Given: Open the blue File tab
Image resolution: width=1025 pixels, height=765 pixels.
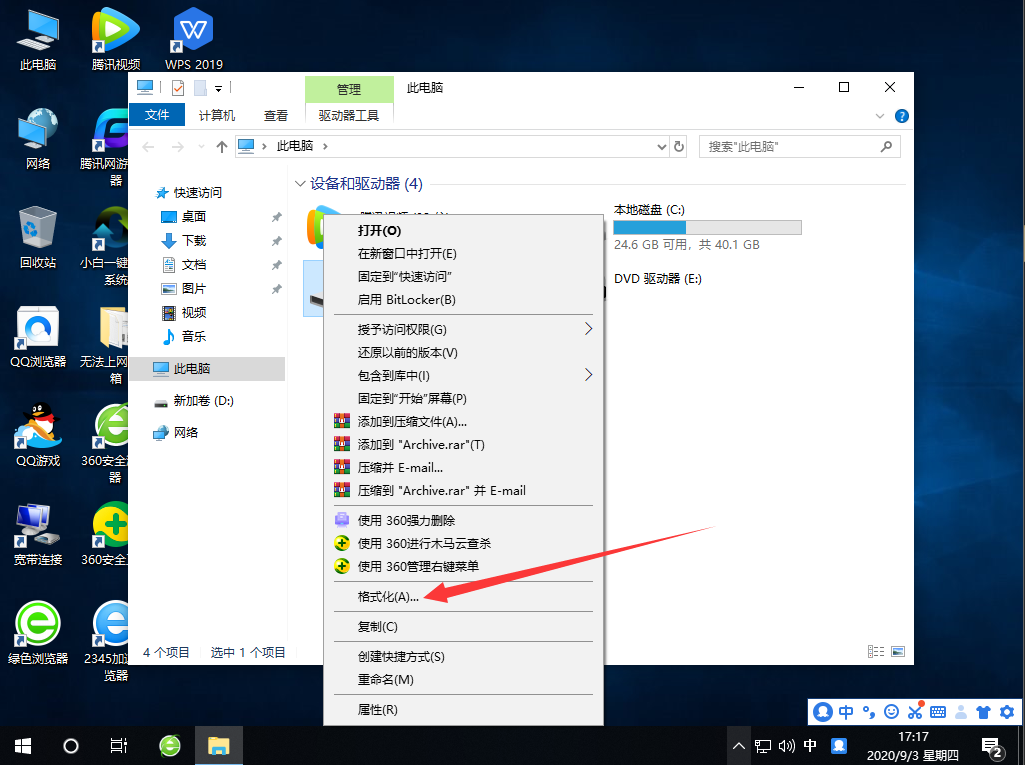Looking at the screenshot, I should point(157,115).
